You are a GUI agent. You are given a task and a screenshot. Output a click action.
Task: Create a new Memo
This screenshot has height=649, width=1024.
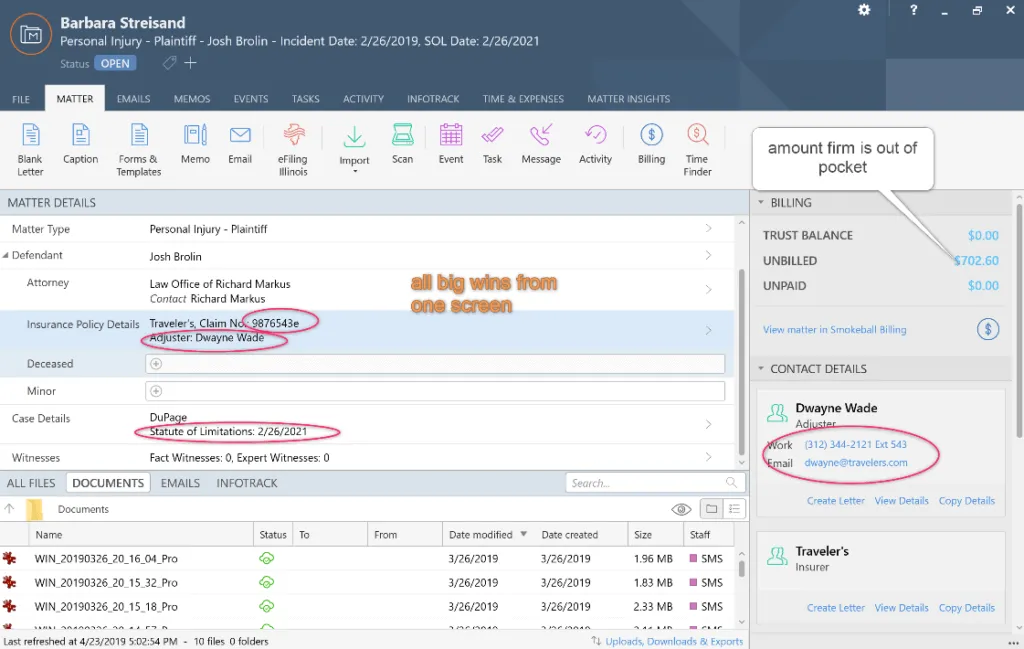tap(195, 144)
